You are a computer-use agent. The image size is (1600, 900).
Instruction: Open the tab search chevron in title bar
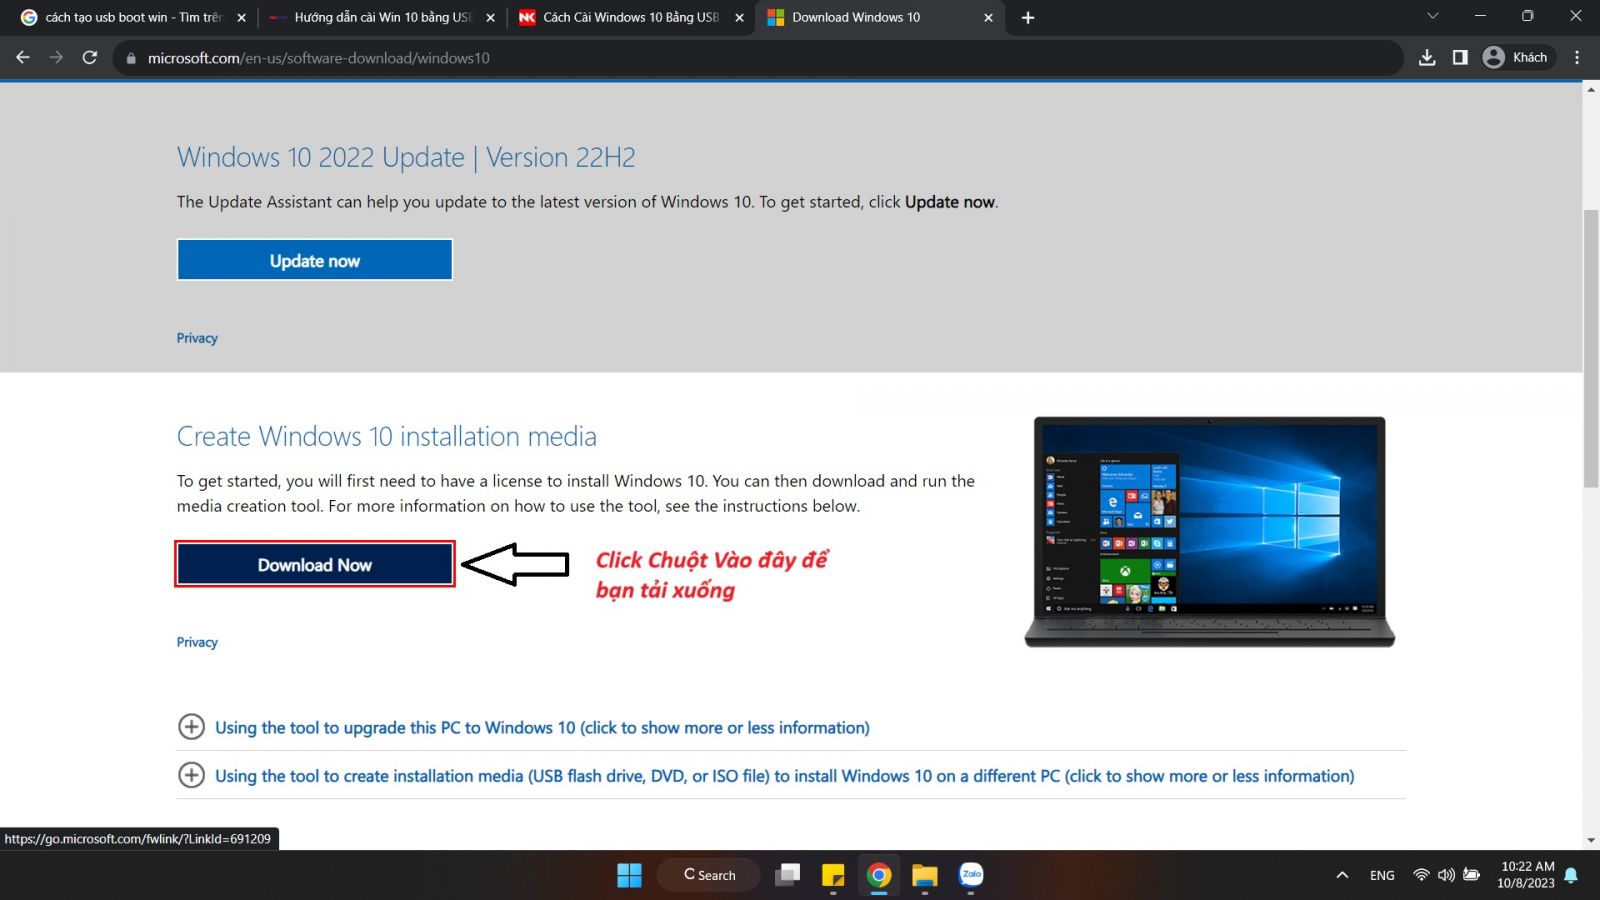tap(1432, 16)
